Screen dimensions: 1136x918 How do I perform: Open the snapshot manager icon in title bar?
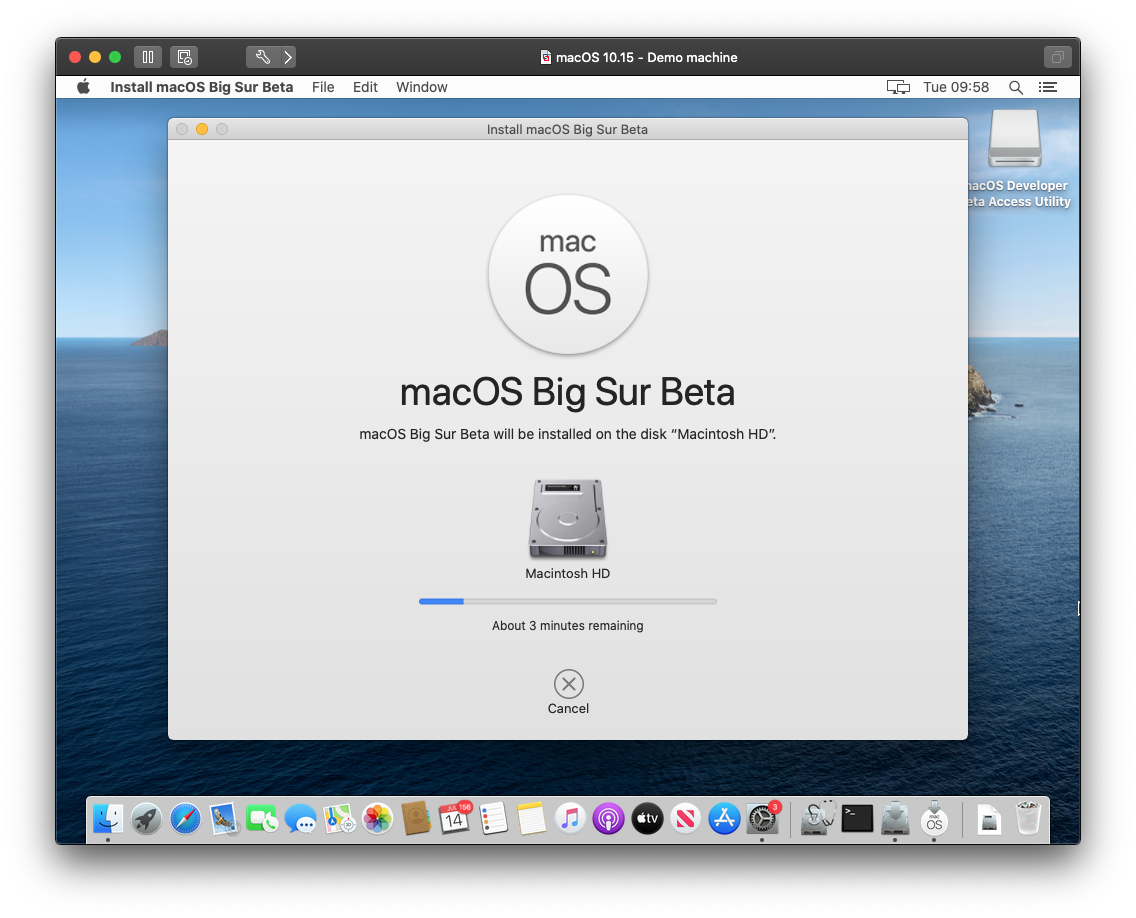coord(184,57)
